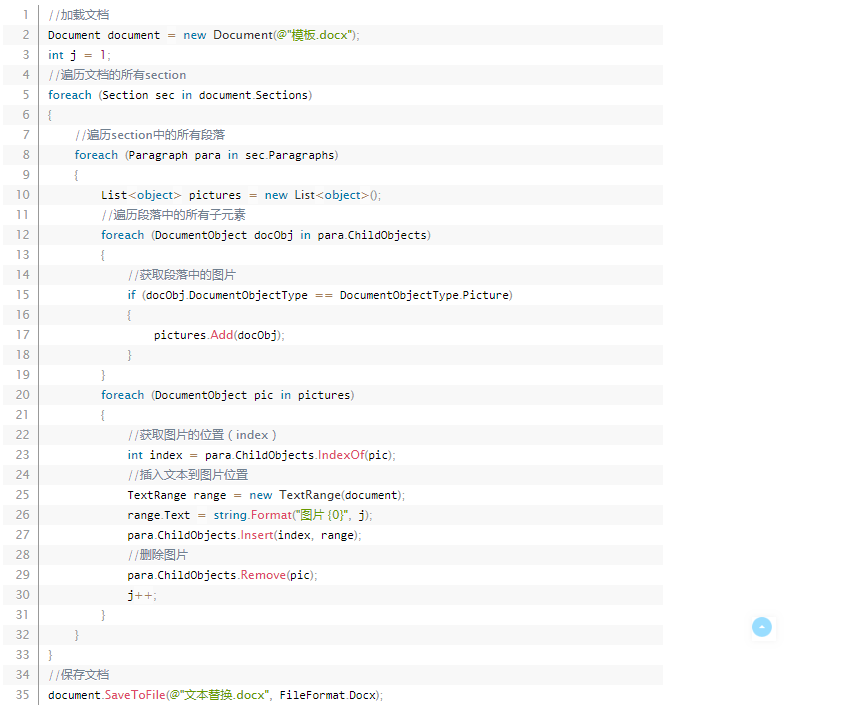852x707 pixels.
Task: Click the comment "//插入文本到图片位置"
Action: point(188,475)
